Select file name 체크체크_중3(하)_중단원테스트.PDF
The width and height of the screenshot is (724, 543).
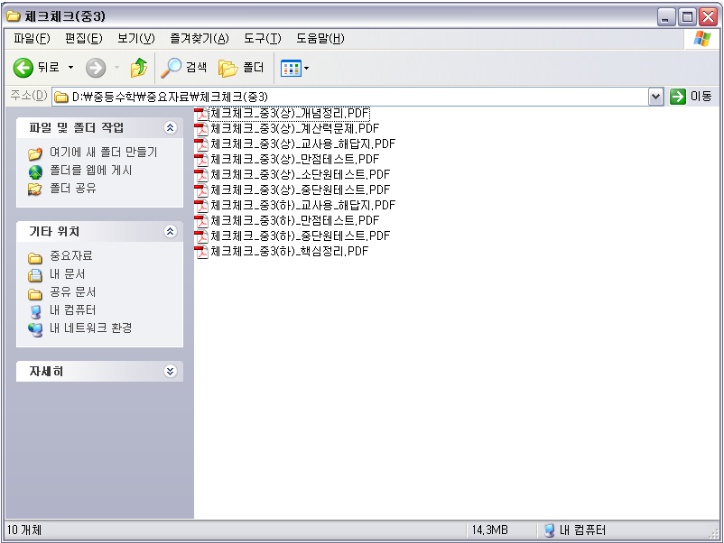coord(301,236)
